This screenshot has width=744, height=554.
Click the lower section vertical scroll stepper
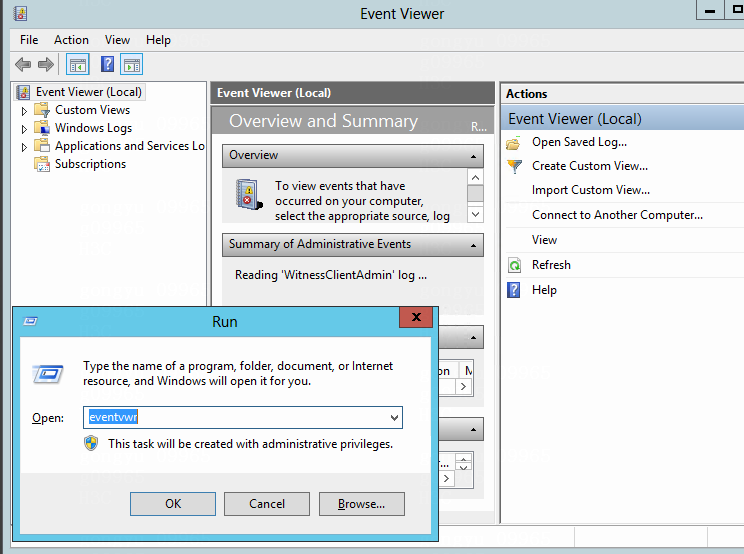pos(464,462)
